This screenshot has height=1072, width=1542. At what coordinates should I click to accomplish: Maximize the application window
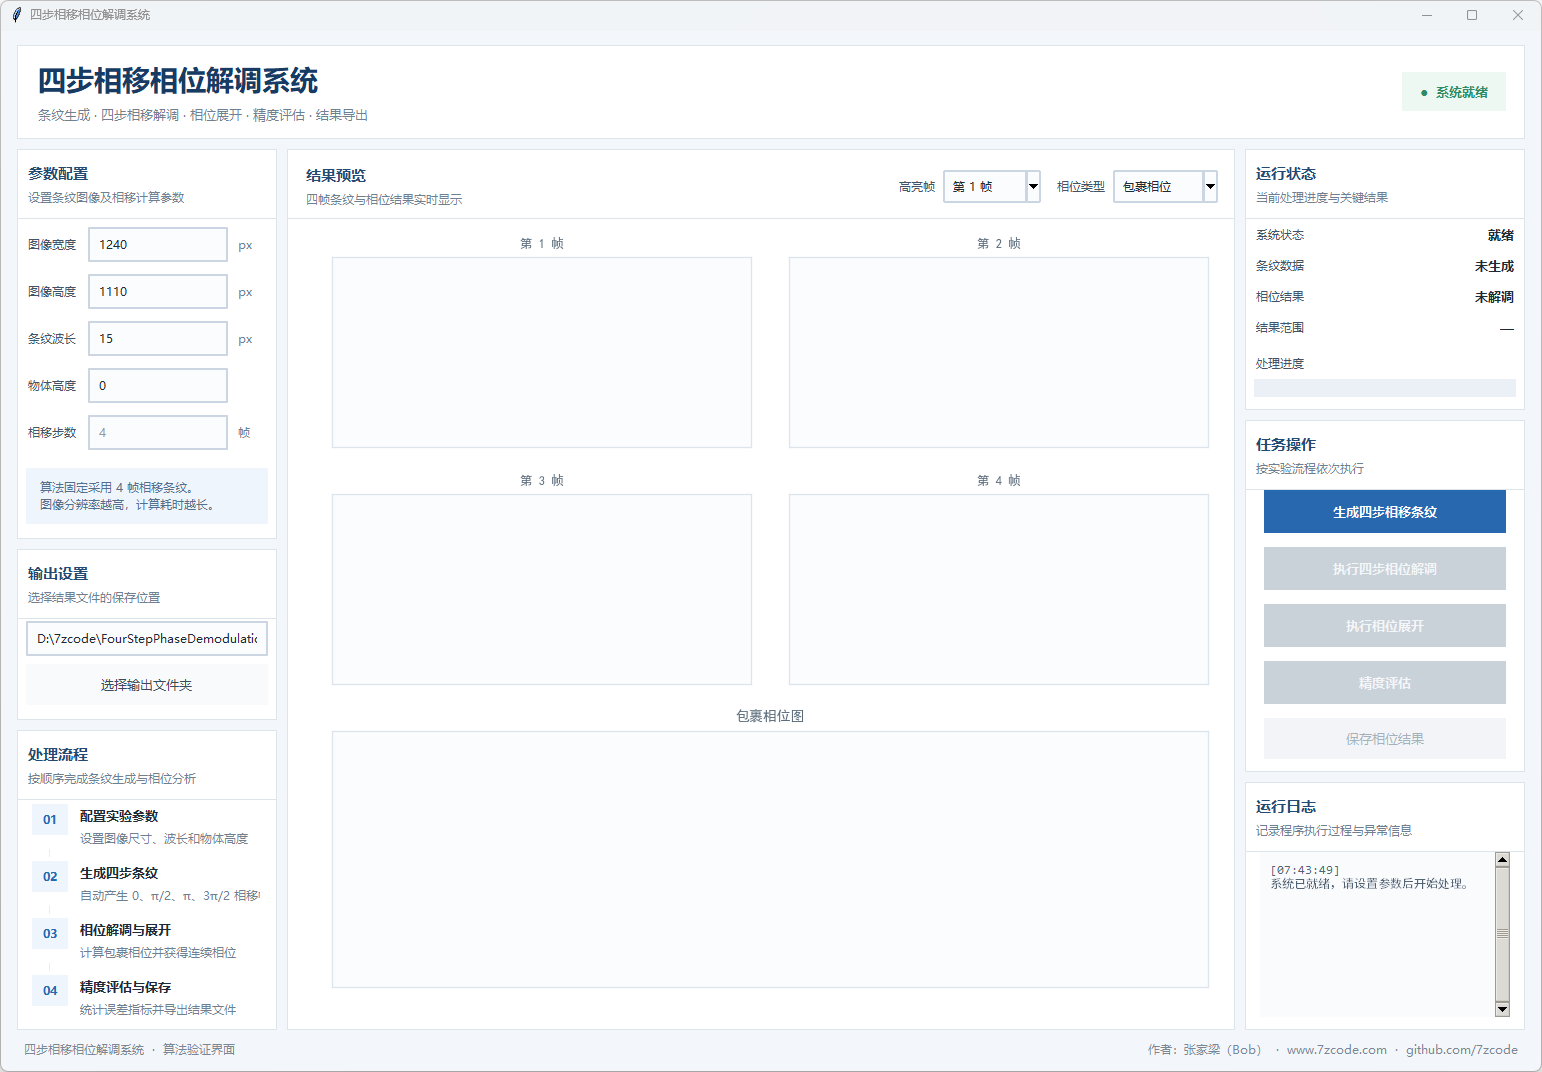point(1472,15)
